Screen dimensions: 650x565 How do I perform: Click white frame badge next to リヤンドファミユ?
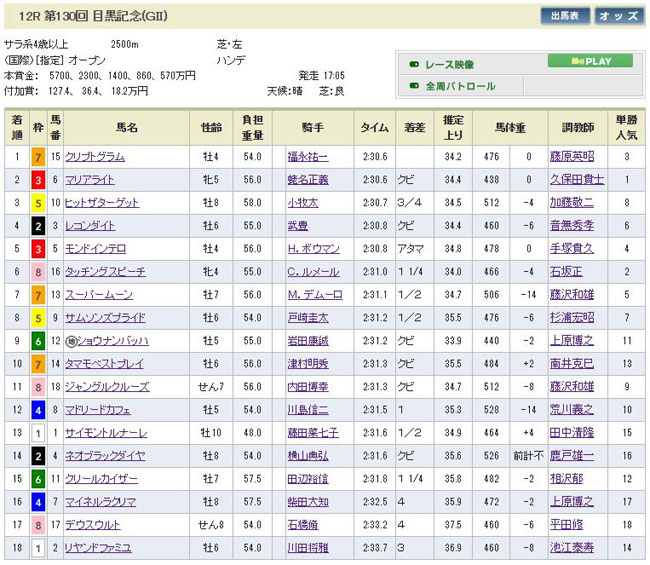38,548
